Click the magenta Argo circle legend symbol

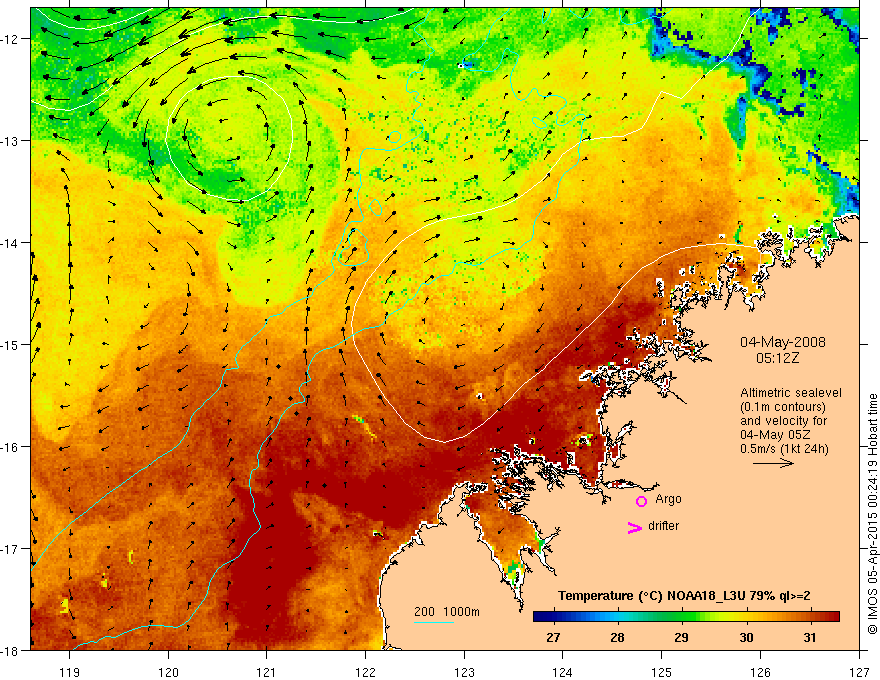pyautogui.click(x=641, y=500)
